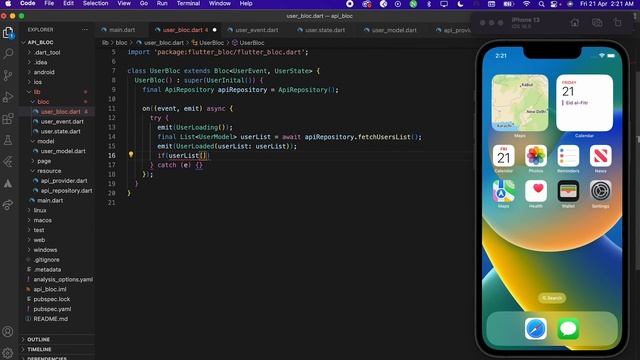The width and height of the screenshot is (640, 360).
Task: Click the simulator Rotate icon
Action: pyautogui.click(x=618, y=23)
